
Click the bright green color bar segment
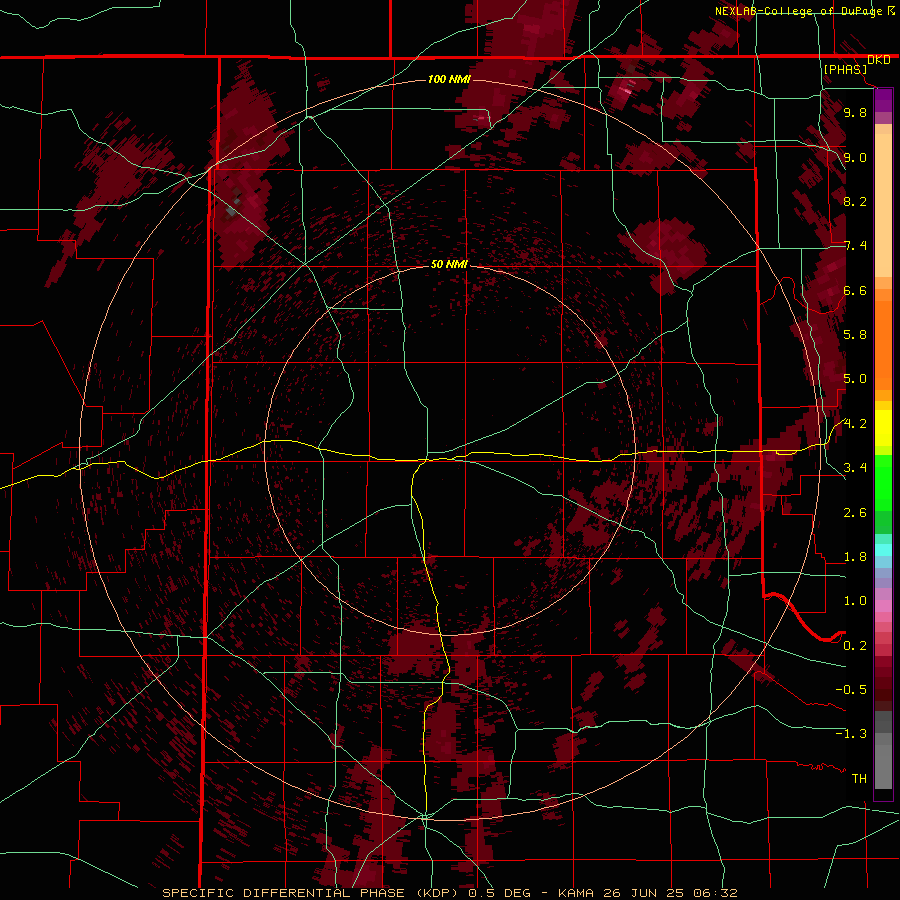coord(883,482)
